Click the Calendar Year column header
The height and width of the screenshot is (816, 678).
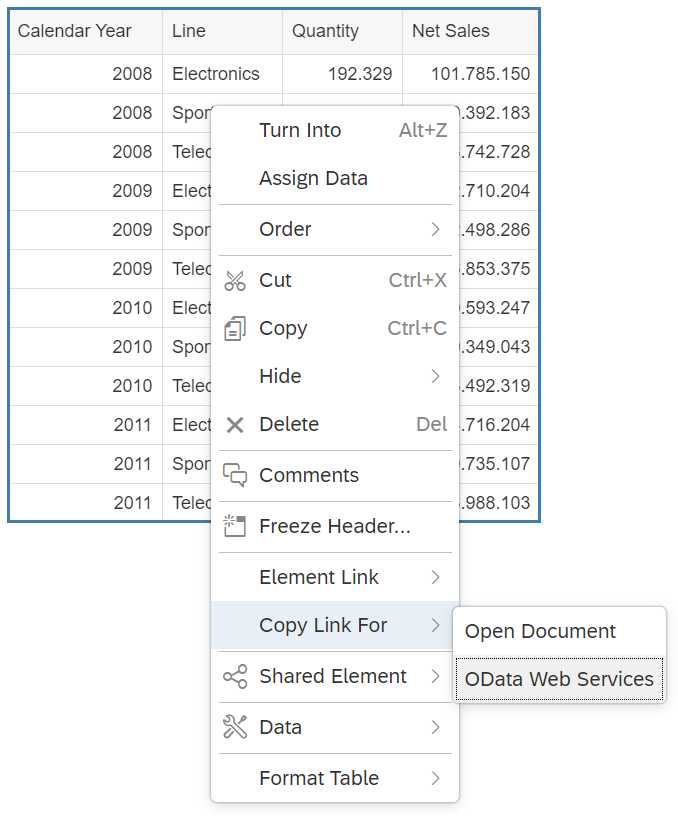coord(86,31)
